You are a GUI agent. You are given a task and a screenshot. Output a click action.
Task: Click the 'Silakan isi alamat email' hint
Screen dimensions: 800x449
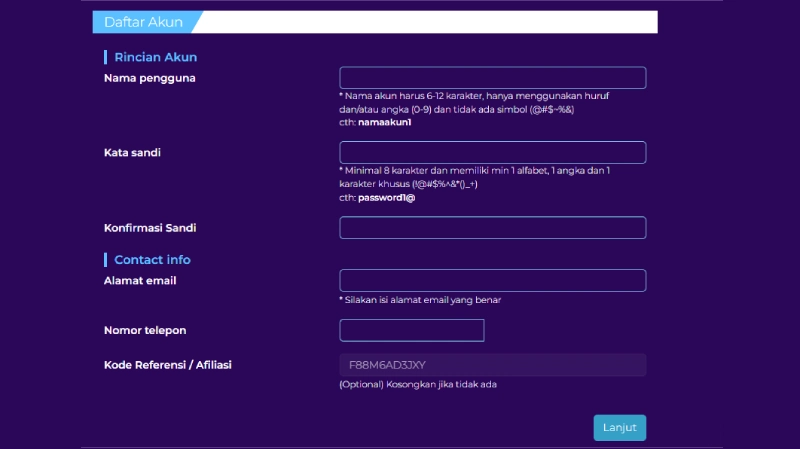point(420,300)
